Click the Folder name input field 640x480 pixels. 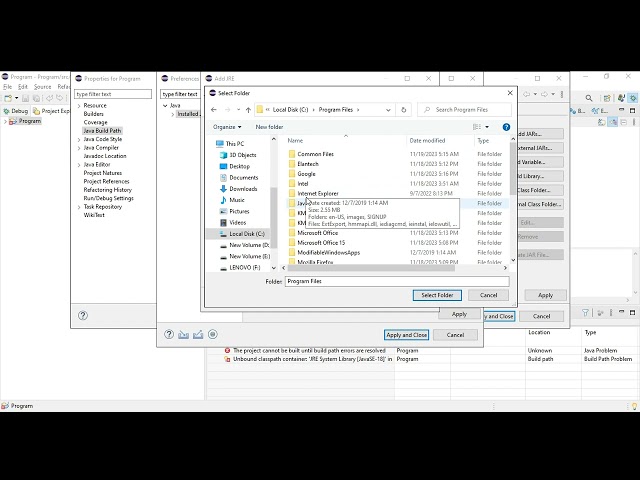click(x=397, y=281)
